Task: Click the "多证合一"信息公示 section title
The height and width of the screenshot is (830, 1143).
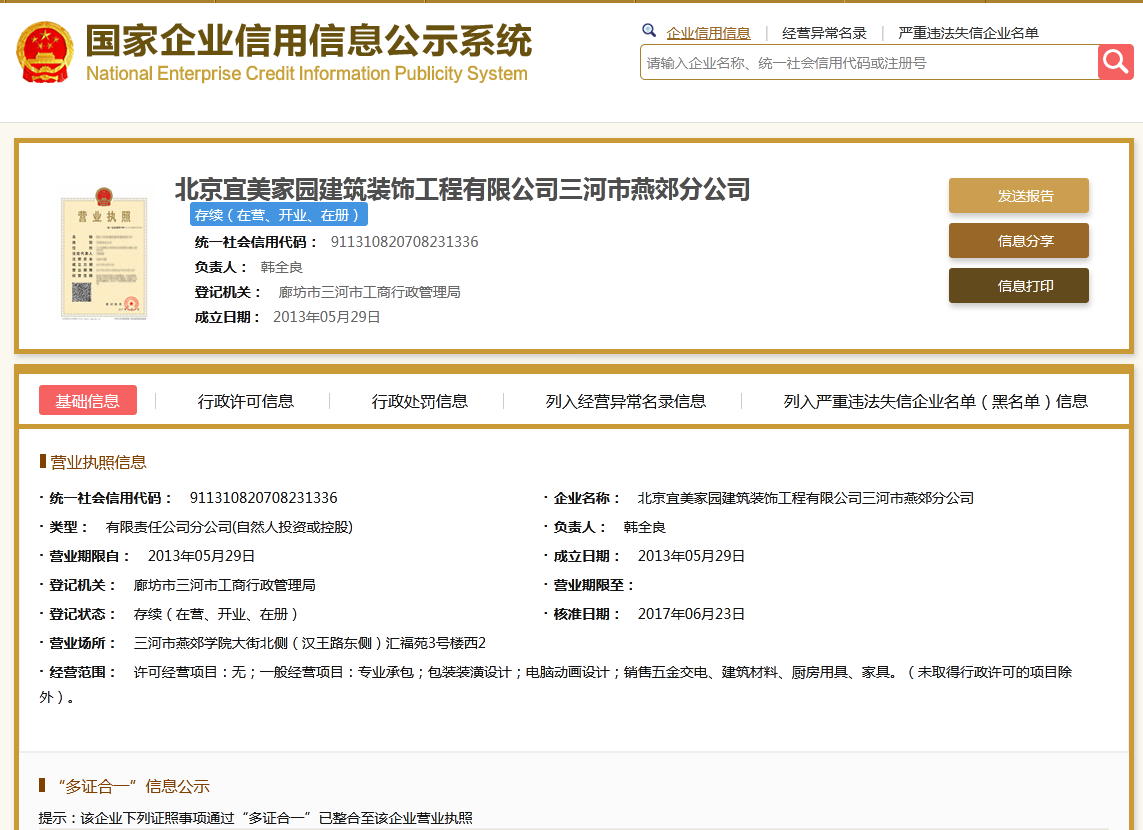Action: (x=133, y=786)
